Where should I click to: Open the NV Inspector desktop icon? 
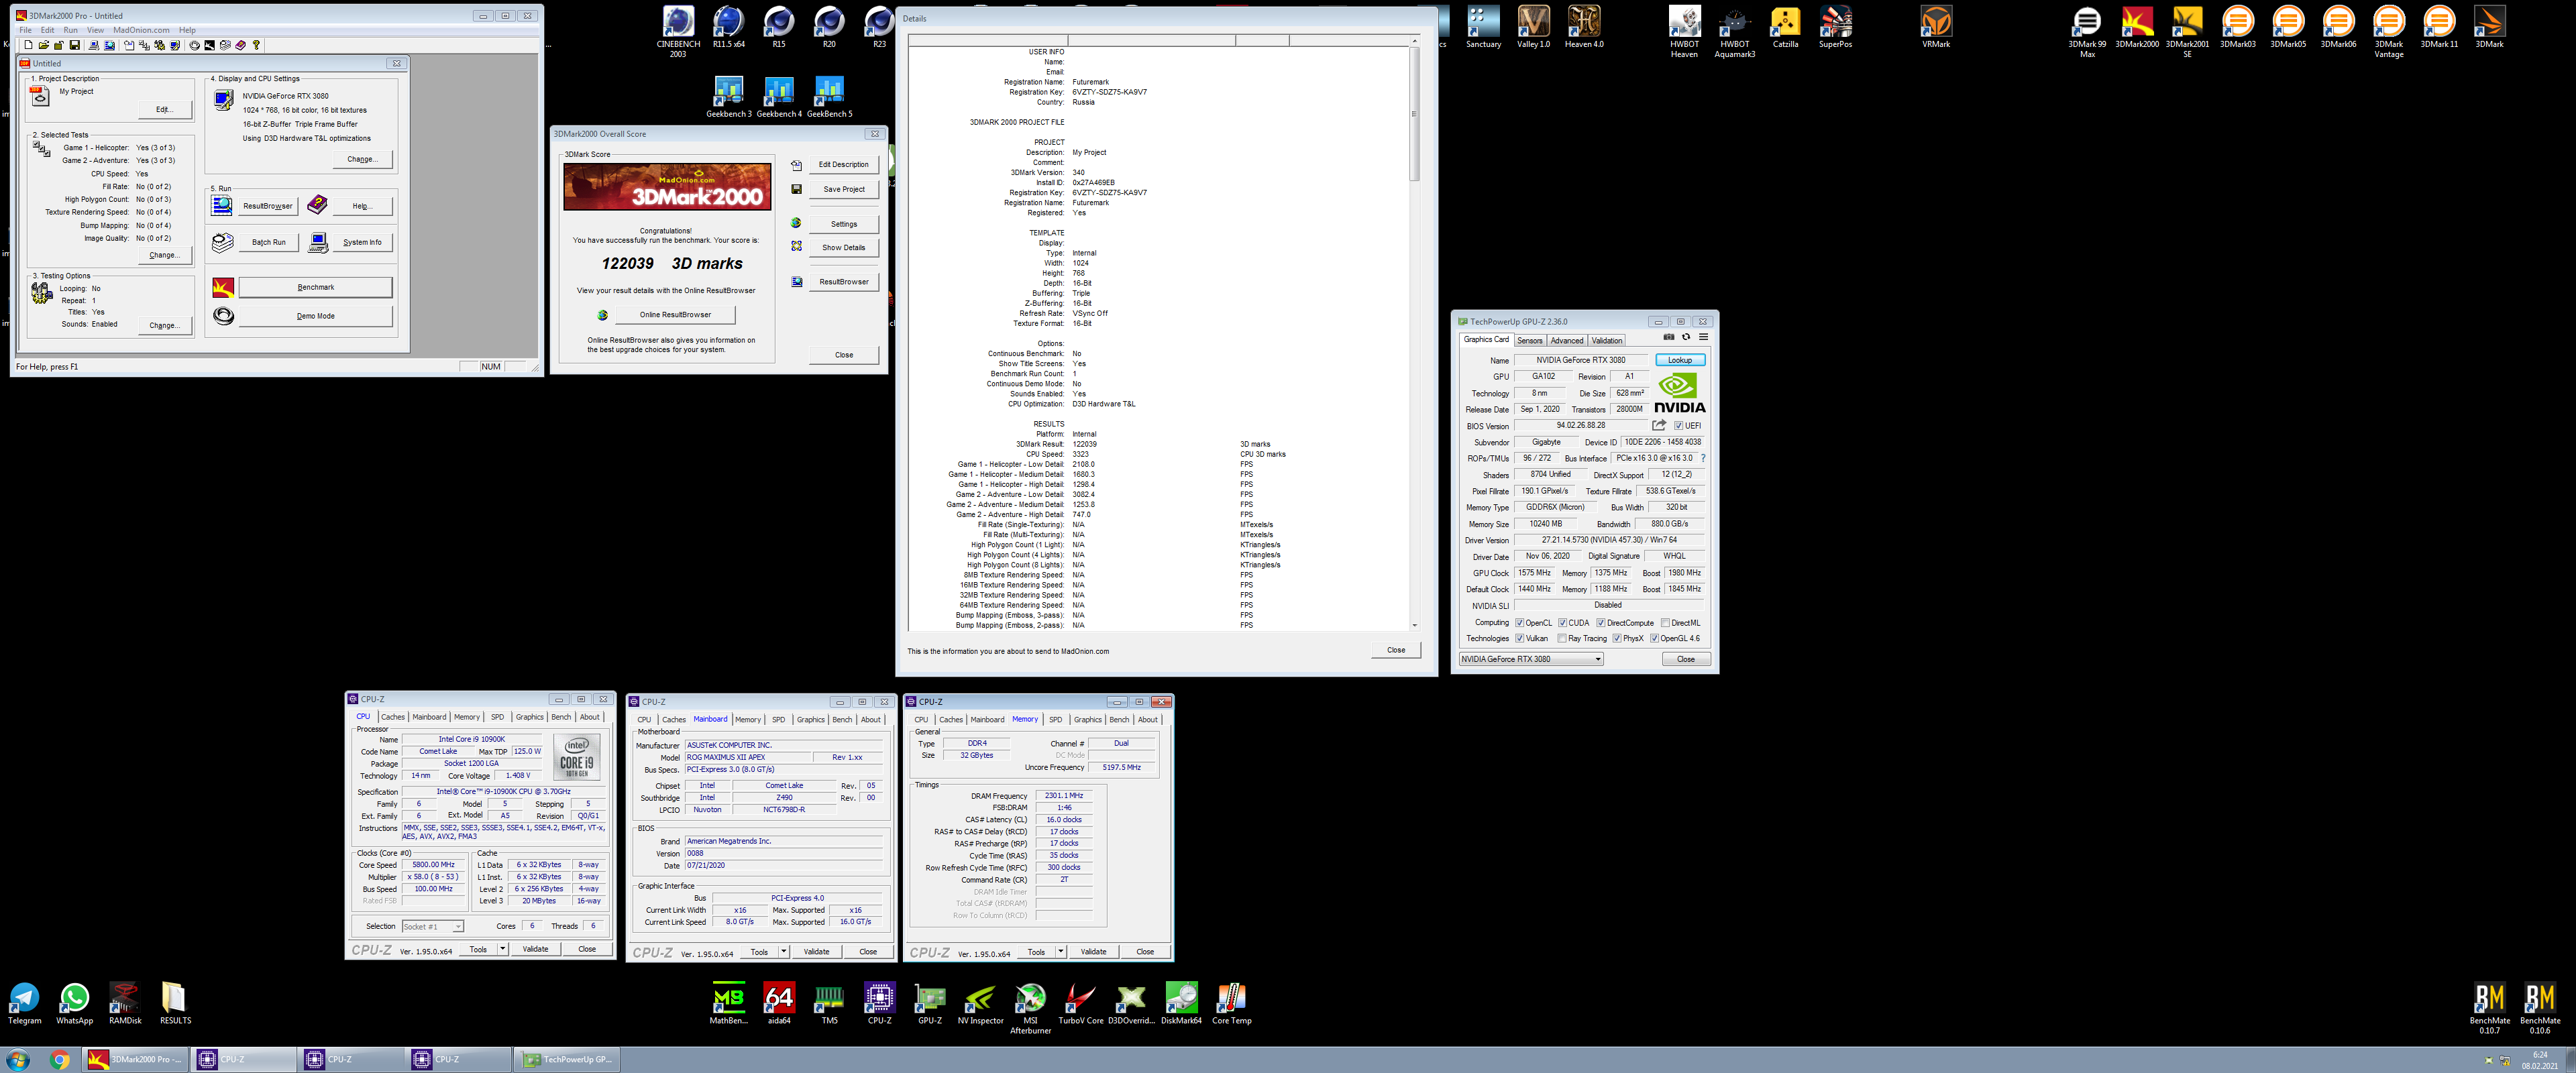tap(980, 1003)
